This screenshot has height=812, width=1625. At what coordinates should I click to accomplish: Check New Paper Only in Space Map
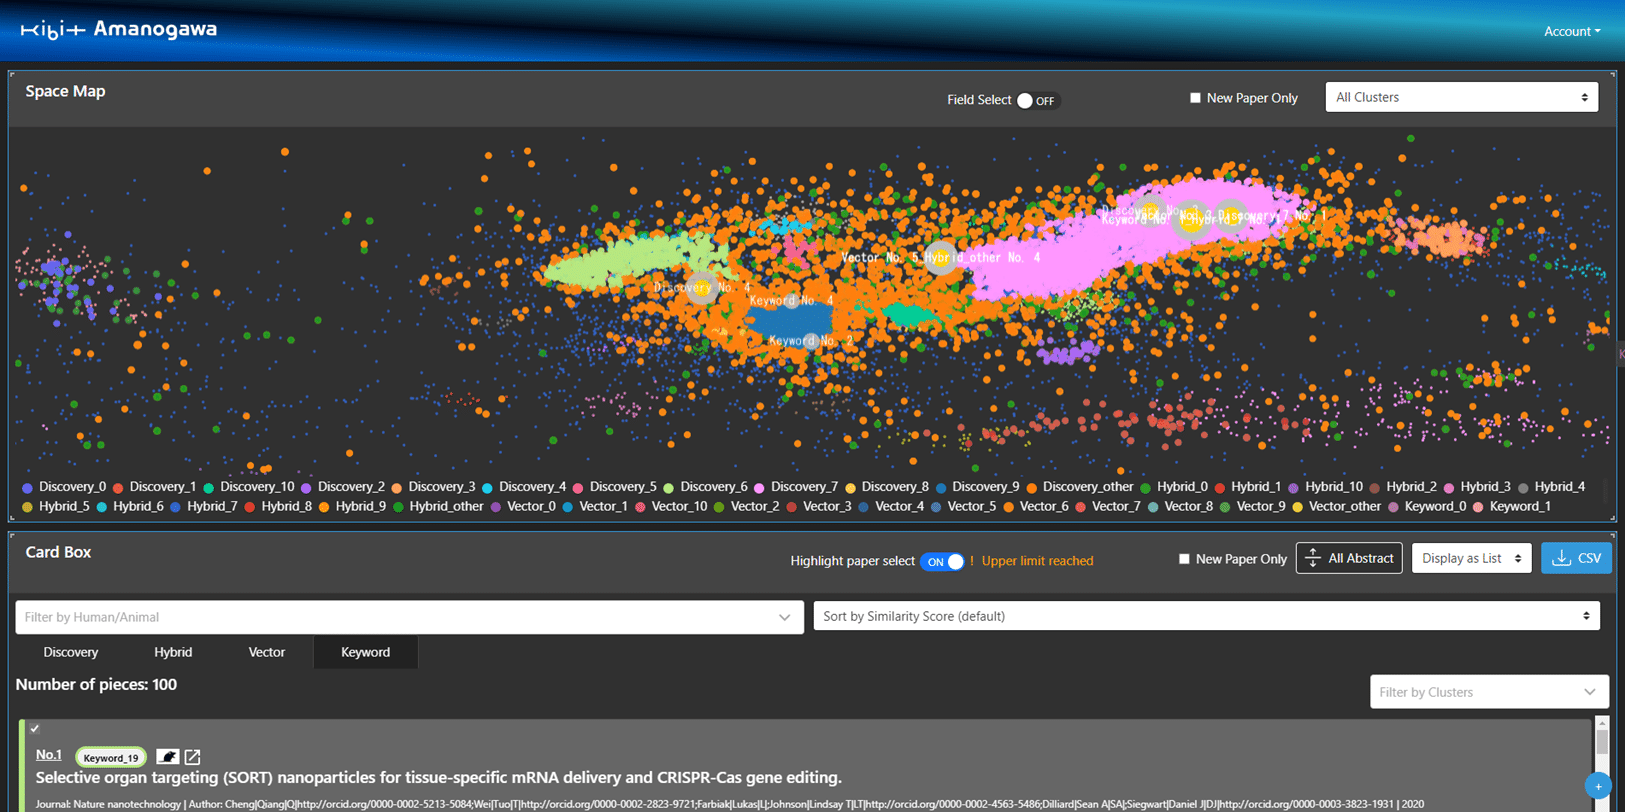coord(1195,98)
